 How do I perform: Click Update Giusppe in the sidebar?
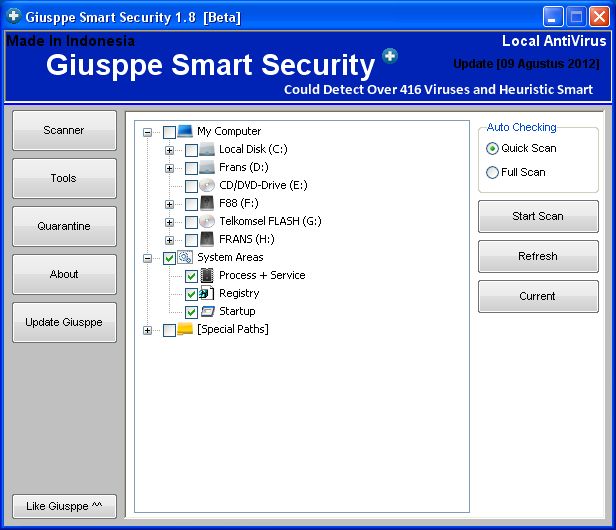tap(64, 322)
